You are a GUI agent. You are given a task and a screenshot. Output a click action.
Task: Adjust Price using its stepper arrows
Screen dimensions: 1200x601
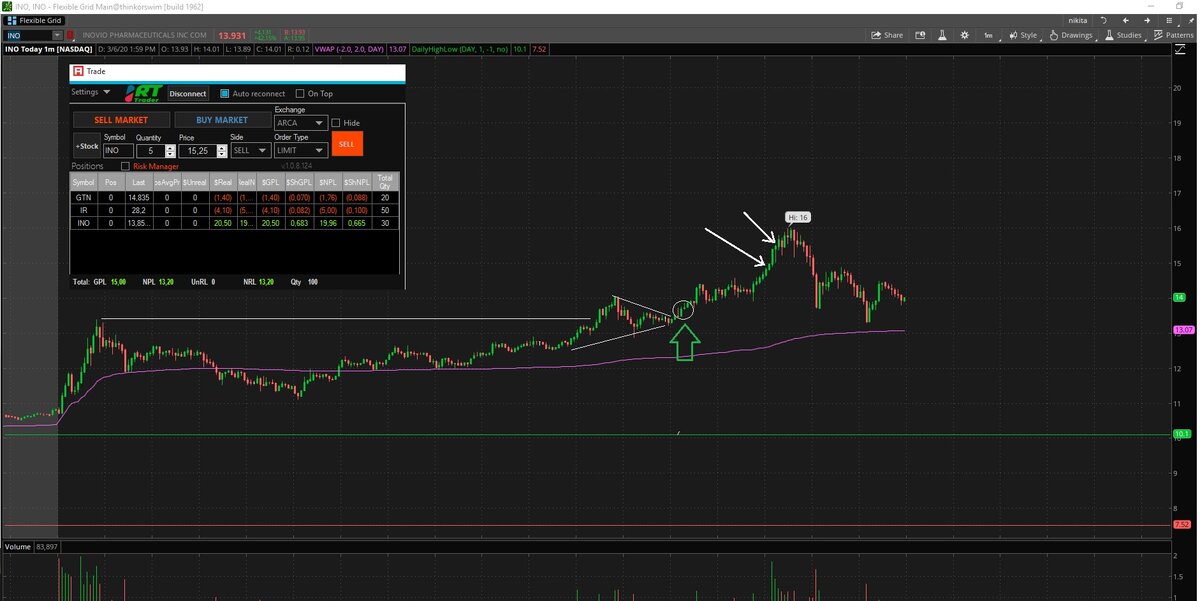pyautogui.click(x=220, y=150)
